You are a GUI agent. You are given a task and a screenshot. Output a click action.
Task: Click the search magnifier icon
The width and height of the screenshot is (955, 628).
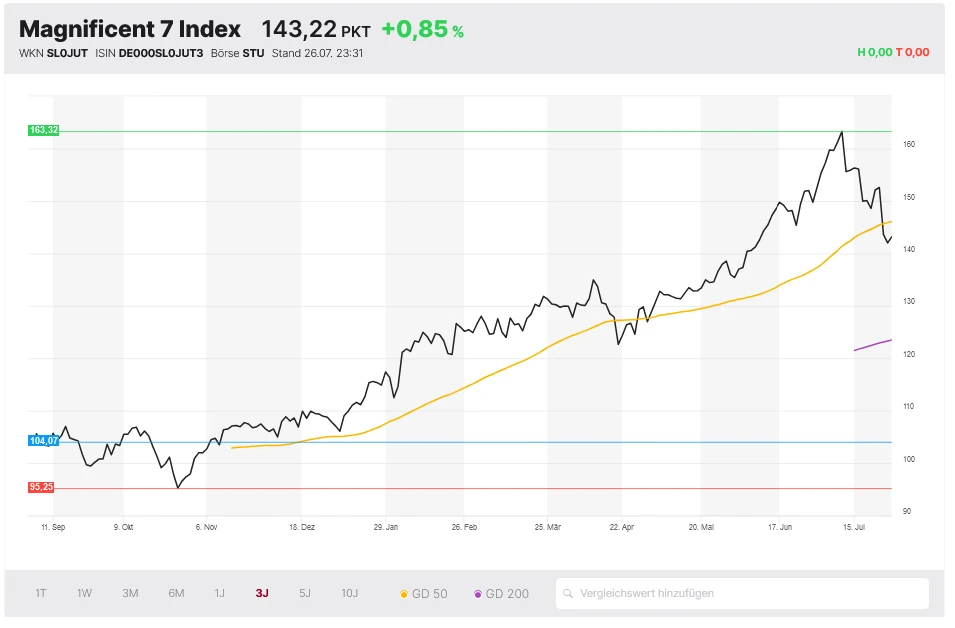coord(570,592)
